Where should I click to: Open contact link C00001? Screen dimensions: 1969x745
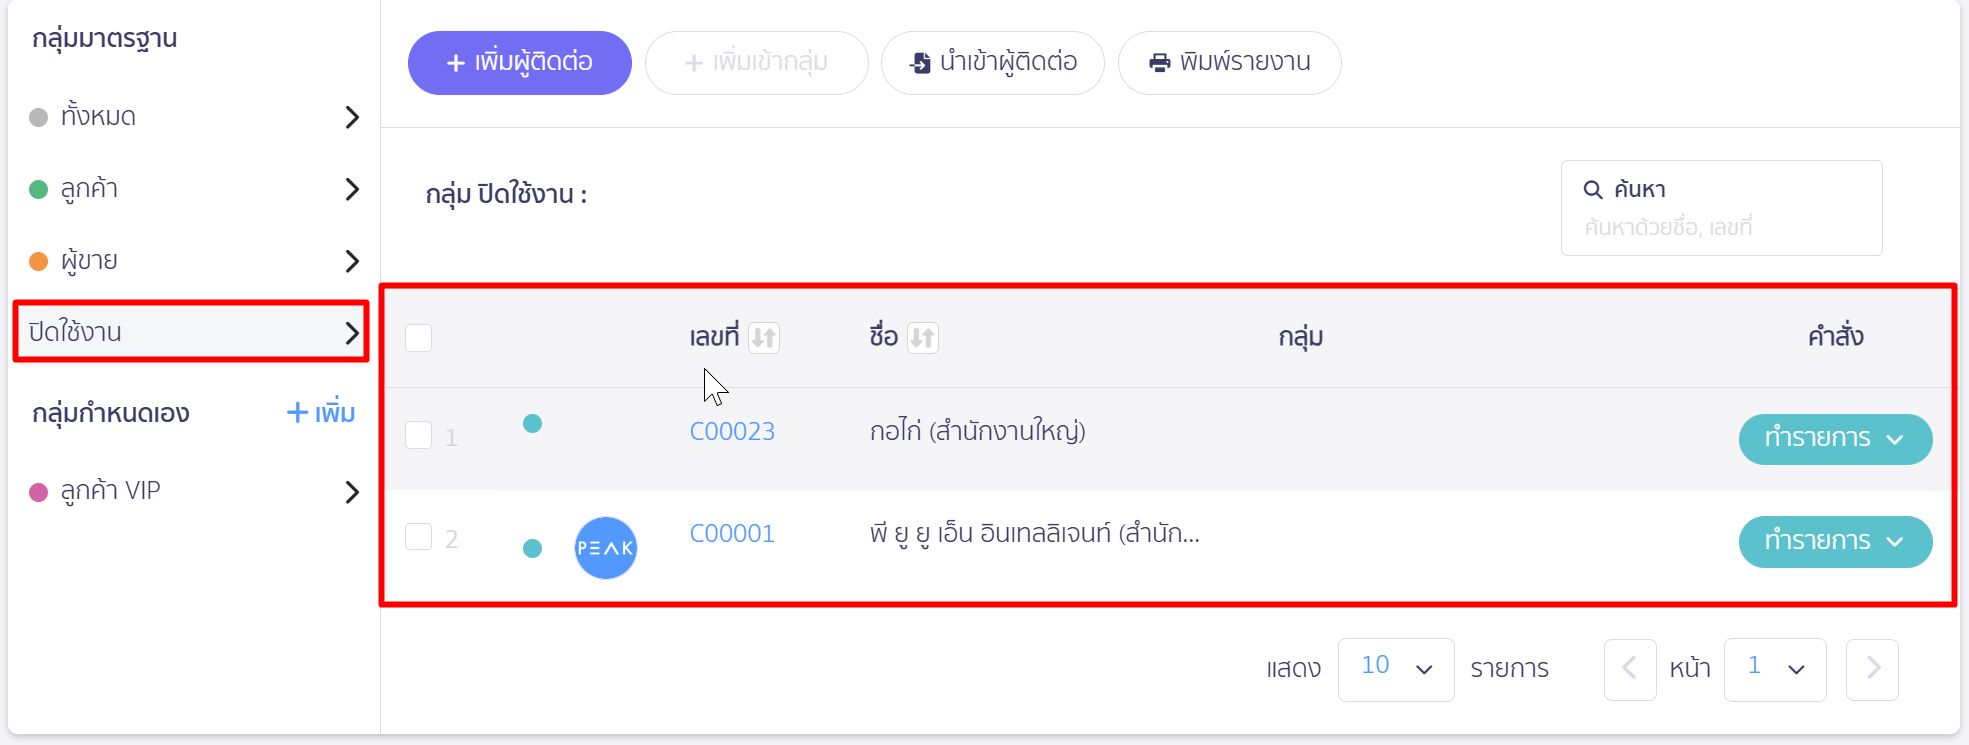pos(732,533)
